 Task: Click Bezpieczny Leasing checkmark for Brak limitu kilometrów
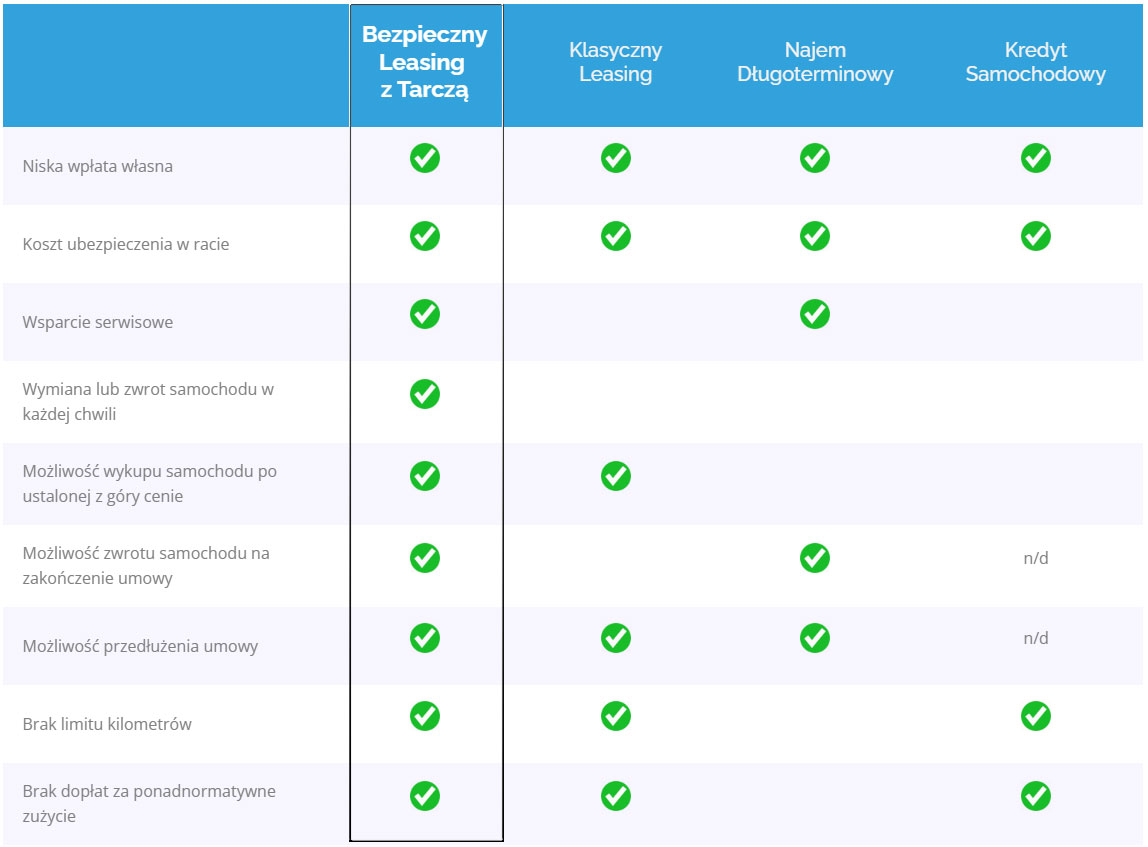click(x=425, y=716)
